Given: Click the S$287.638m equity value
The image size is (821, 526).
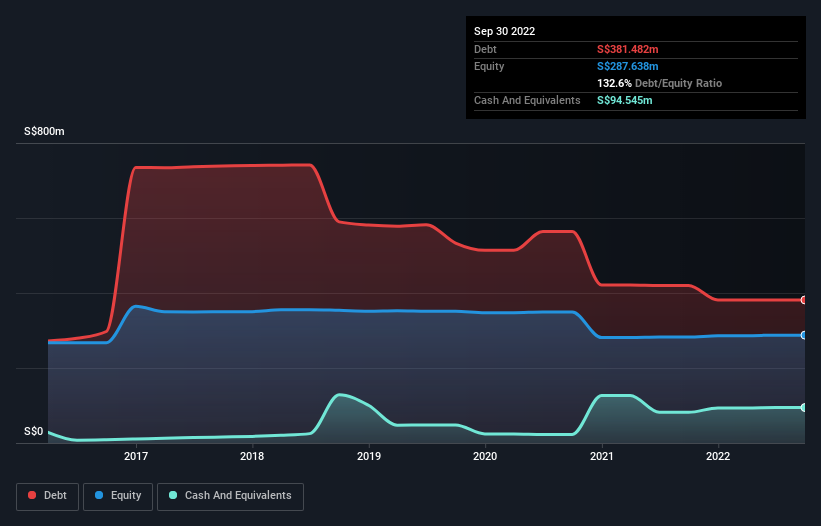Looking at the screenshot, I should [x=627, y=66].
